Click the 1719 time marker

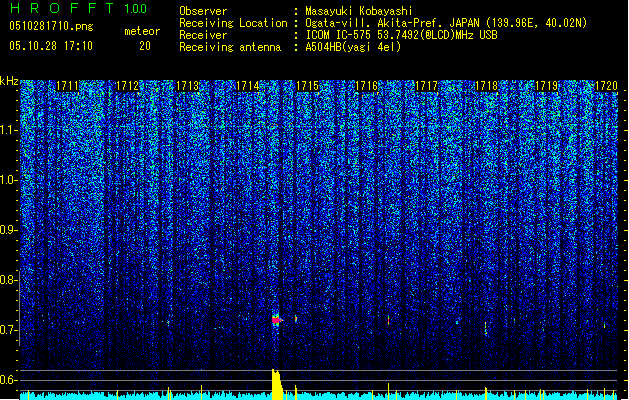(546, 86)
